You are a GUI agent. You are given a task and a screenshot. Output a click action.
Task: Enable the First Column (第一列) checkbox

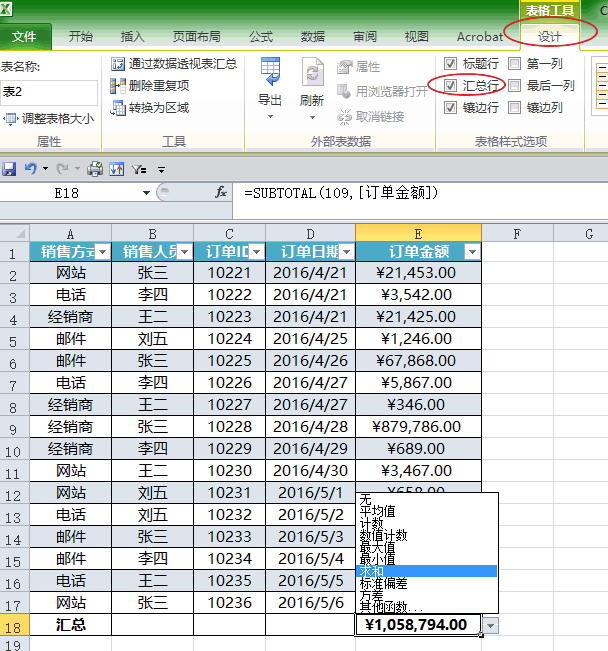click(515, 64)
